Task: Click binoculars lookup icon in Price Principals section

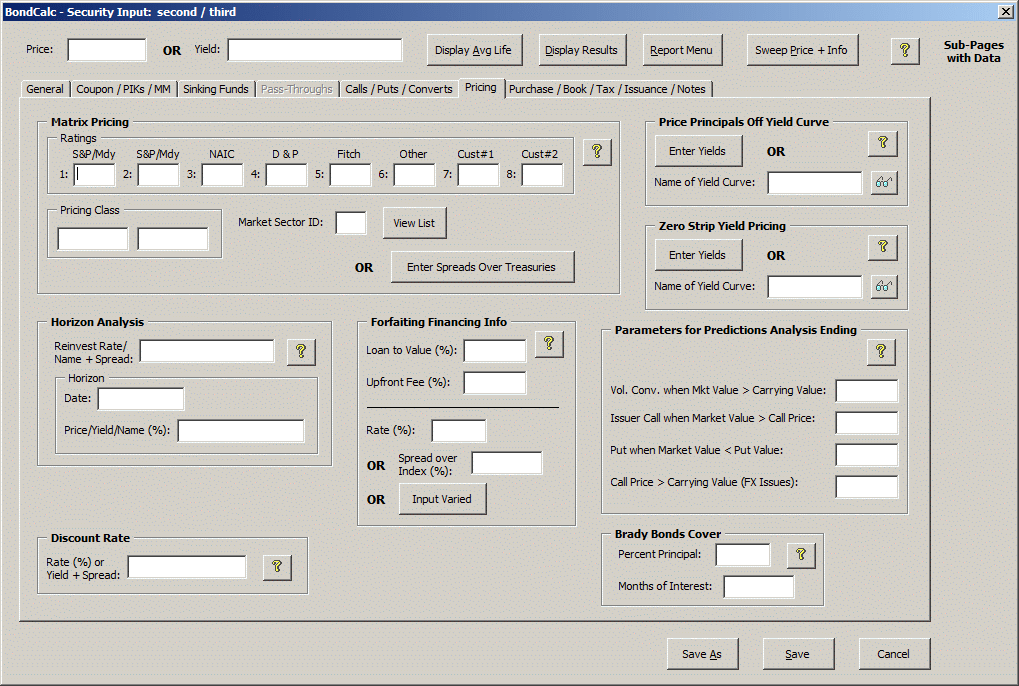Action: point(883,183)
